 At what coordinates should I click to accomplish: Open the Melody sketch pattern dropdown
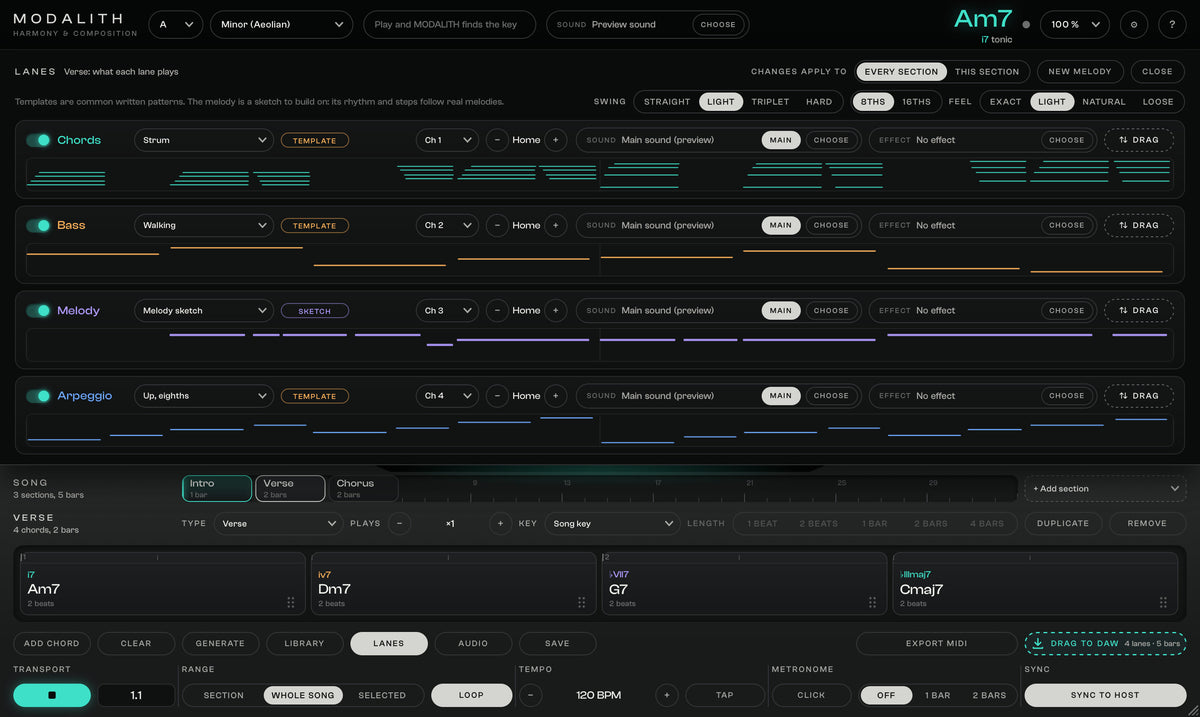click(x=204, y=310)
